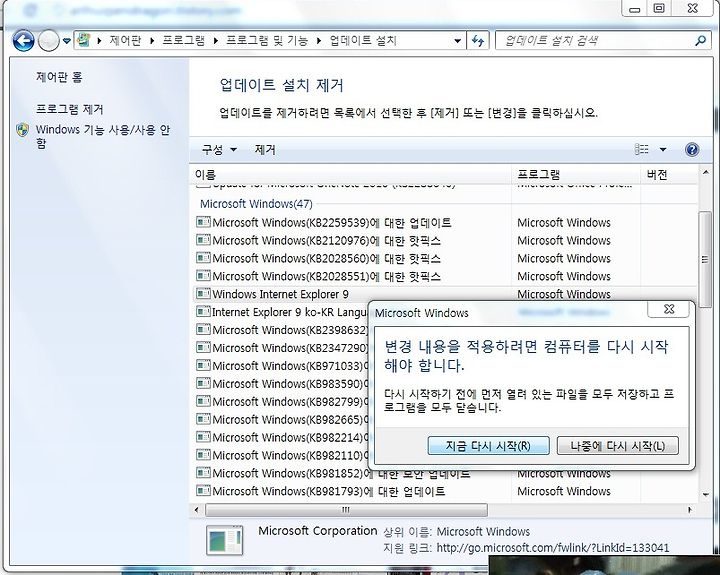
Task: Click the Control Panel icon in address bar
Action: coord(84,40)
